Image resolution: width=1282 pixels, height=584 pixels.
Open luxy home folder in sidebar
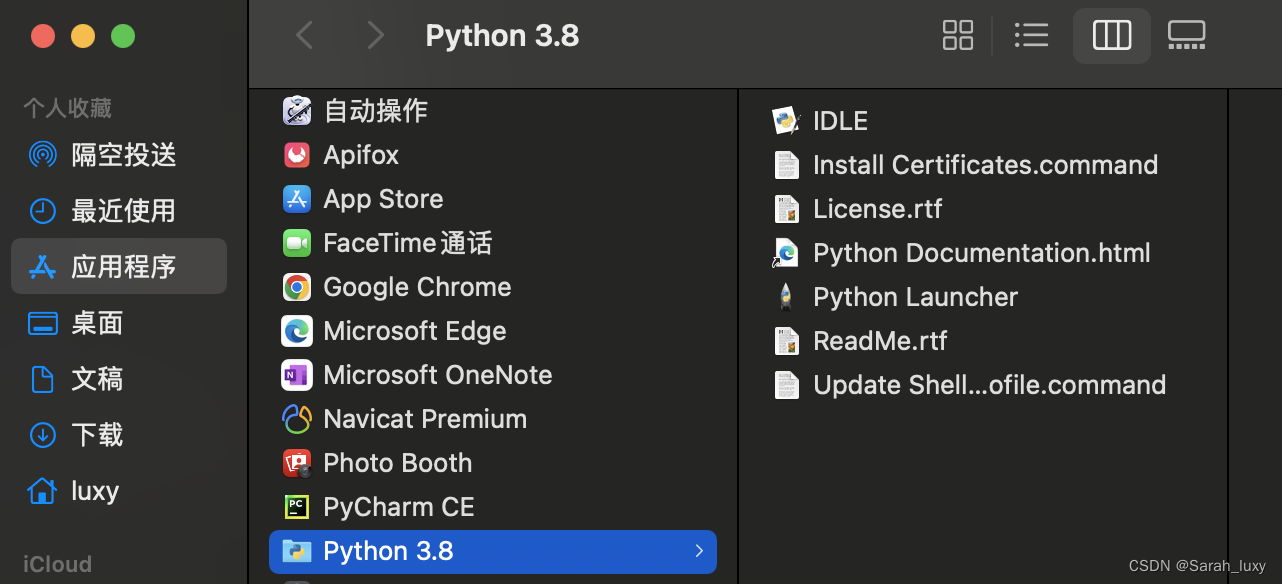pyautogui.click(x=119, y=491)
